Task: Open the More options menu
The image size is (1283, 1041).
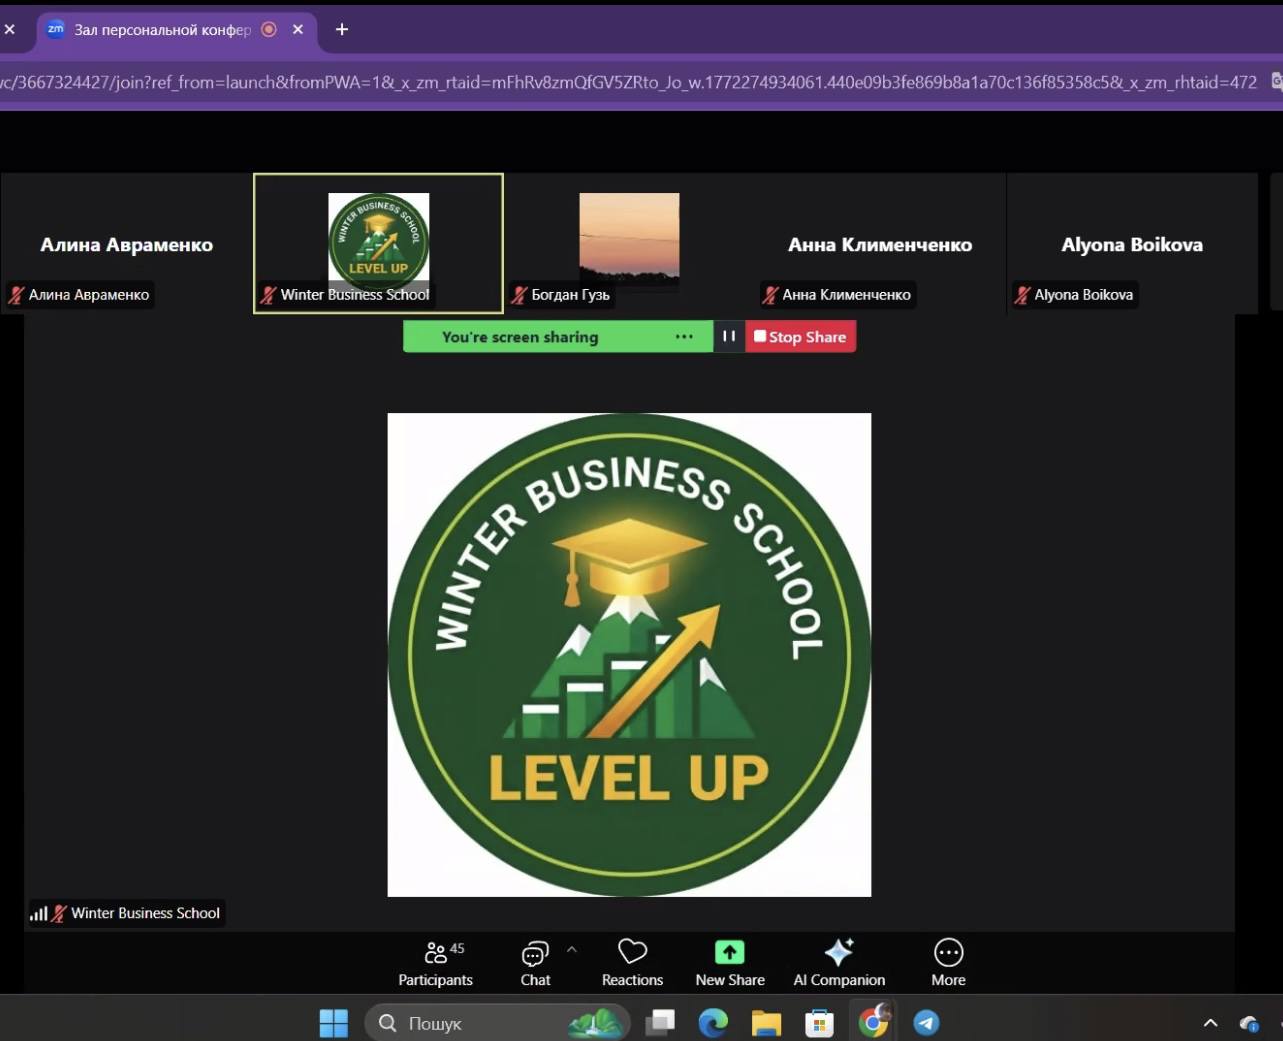Action: click(x=948, y=963)
